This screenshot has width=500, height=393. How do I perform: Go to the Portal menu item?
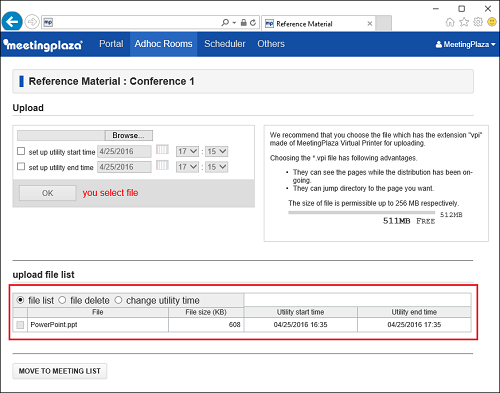[x=111, y=44]
